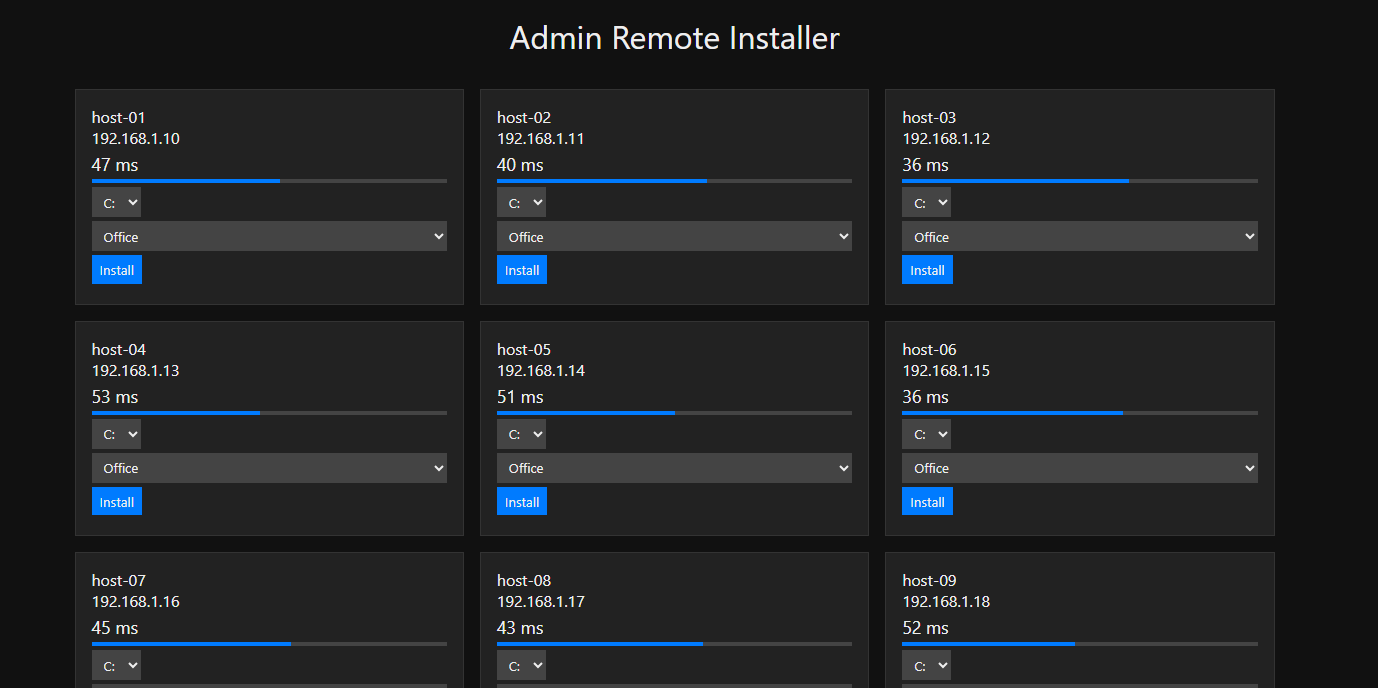Click Install button for host-04
The width and height of the screenshot is (1378, 688).
pyautogui.click(x=116, y=502)
